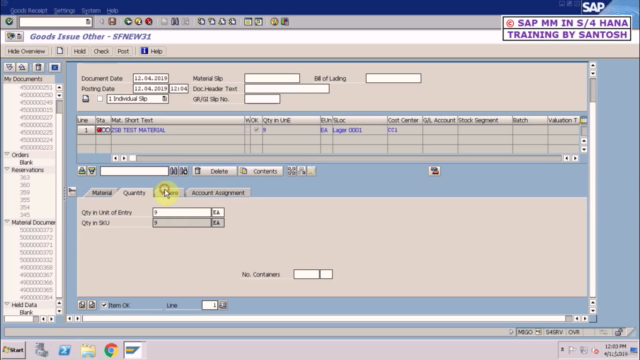Viewport: 640px width, 360px height.
Task: Open the Settings menu
Action: point(64,11)
